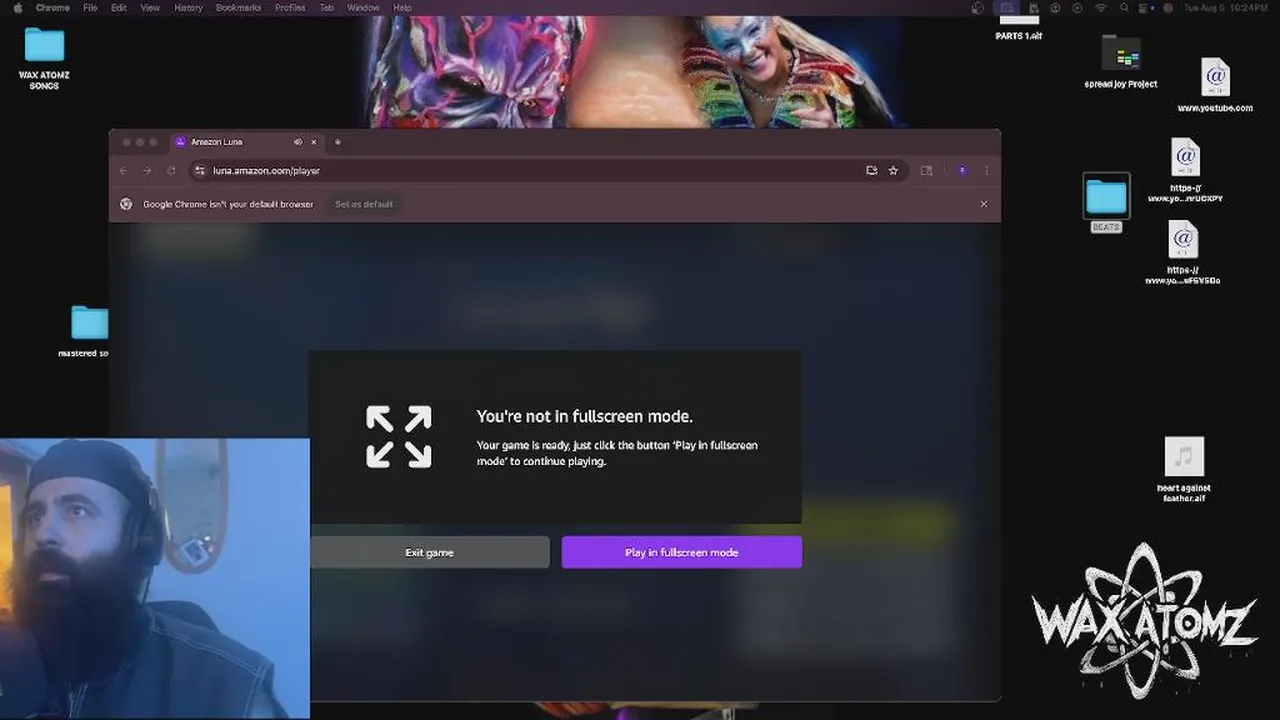Open the Profiles menu
1280x720 pixels.
tap(290, 7)
